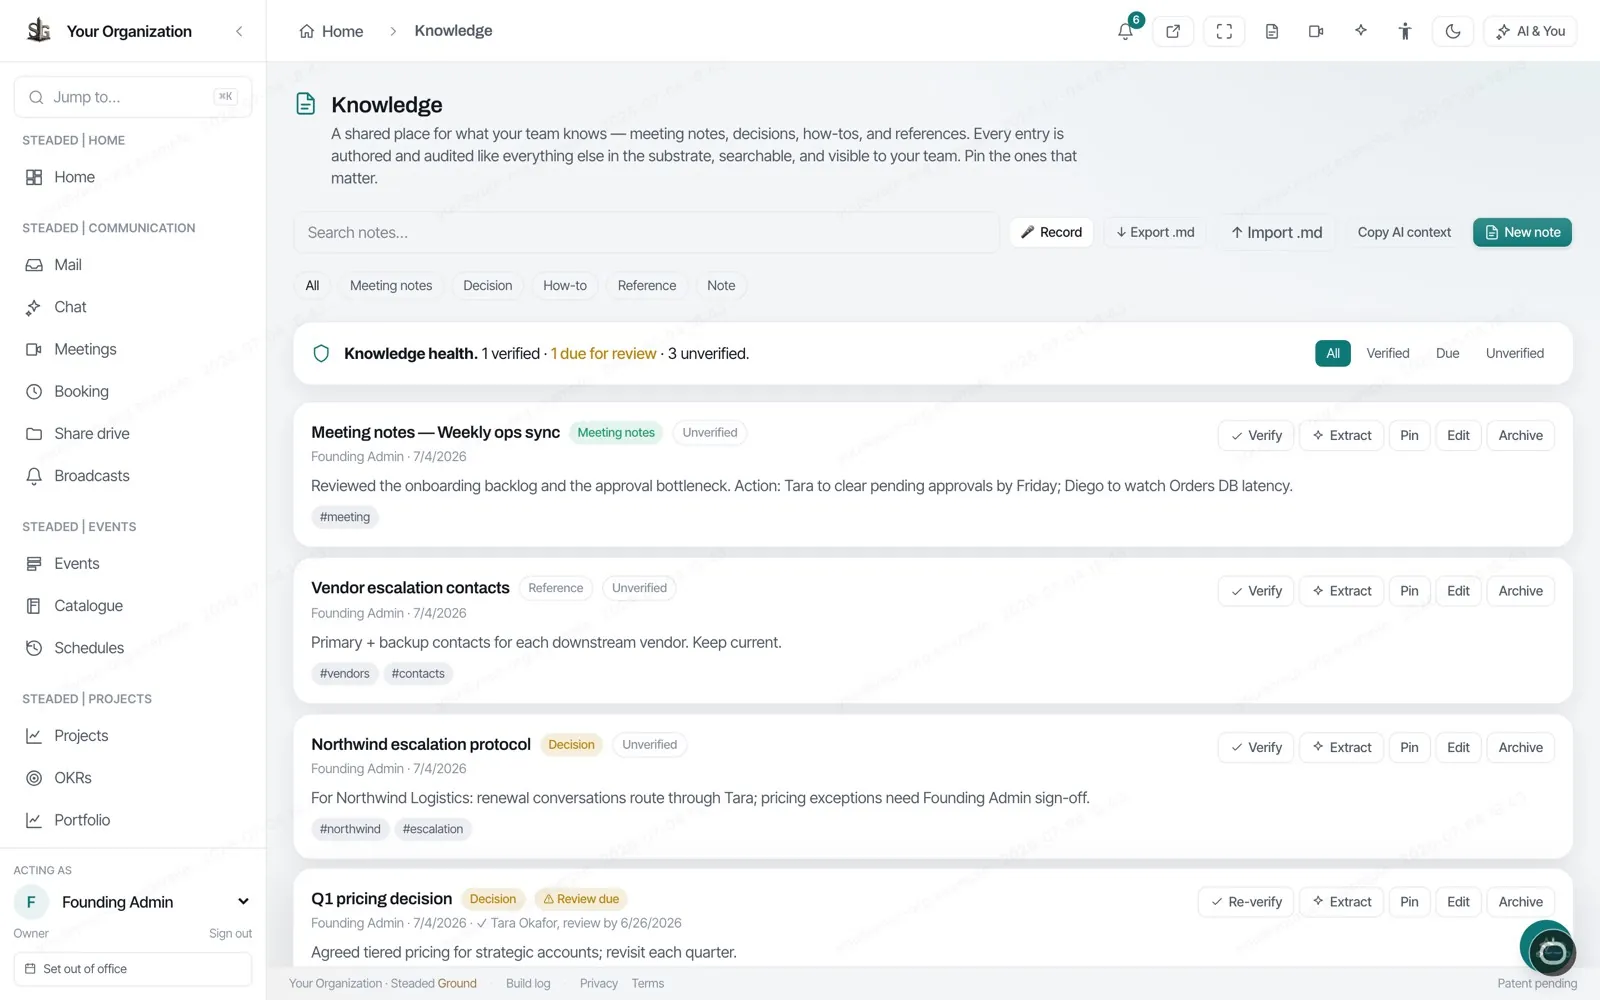The height and width of the screenshot is (1000, 1600).
Task: Open the accessibility figure icon
Action: pos(1405,31)
